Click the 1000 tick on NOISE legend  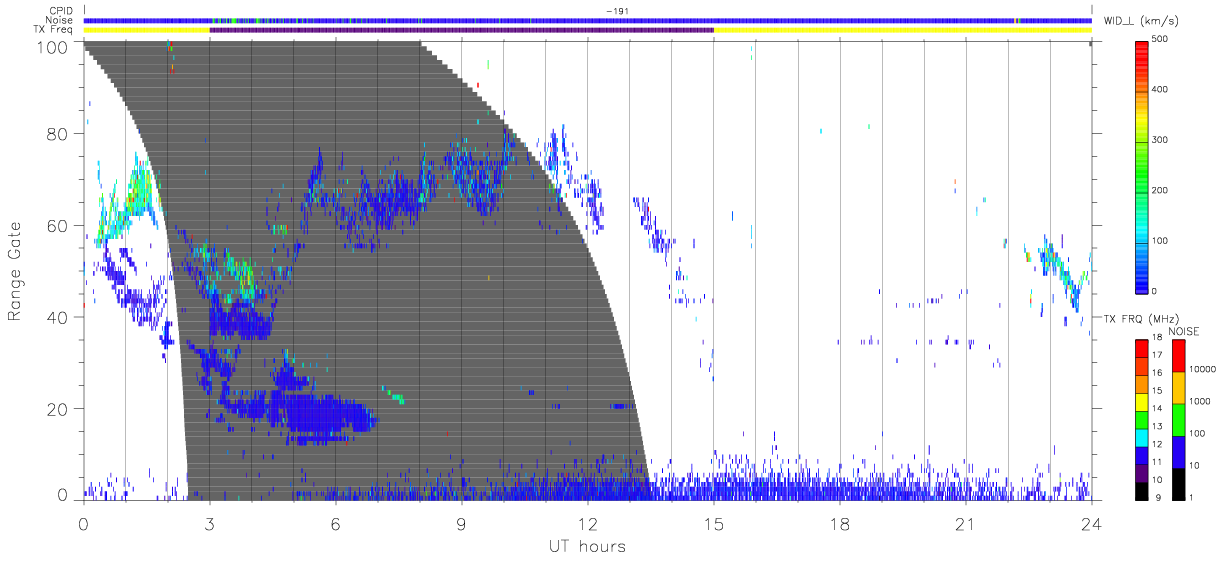1200,401
